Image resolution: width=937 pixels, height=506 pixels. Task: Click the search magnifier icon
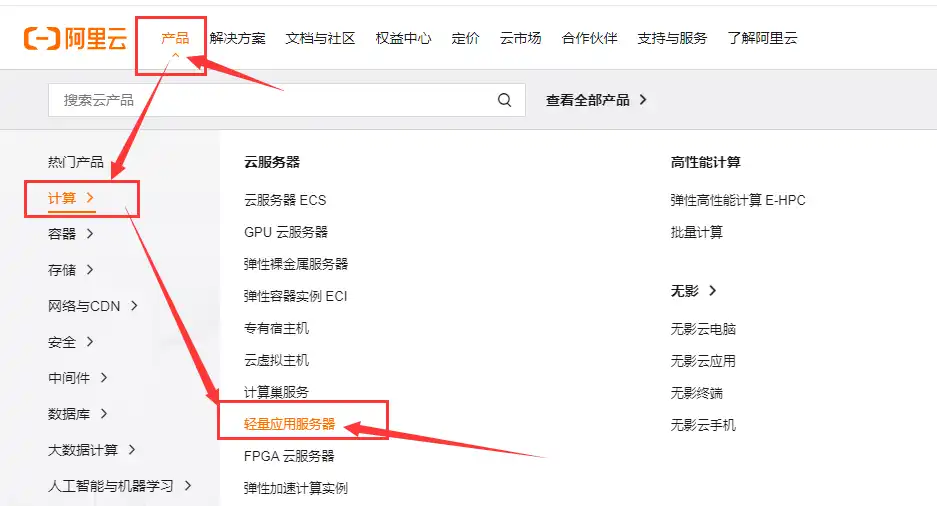(x=504, y=100)
